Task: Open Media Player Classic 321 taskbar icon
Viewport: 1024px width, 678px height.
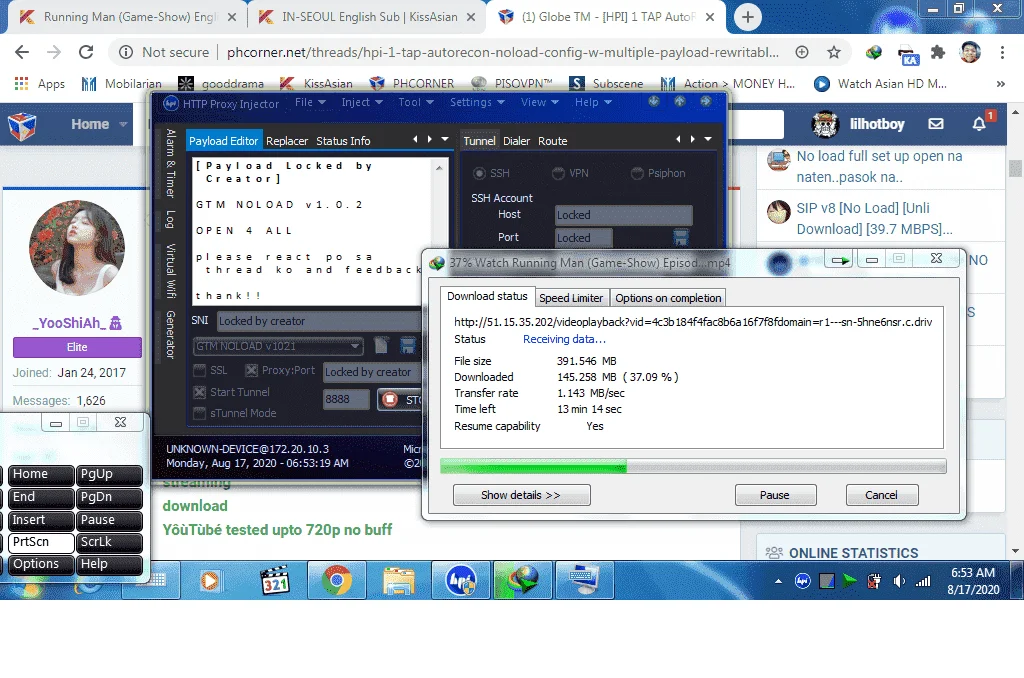Action: point(275,580)
